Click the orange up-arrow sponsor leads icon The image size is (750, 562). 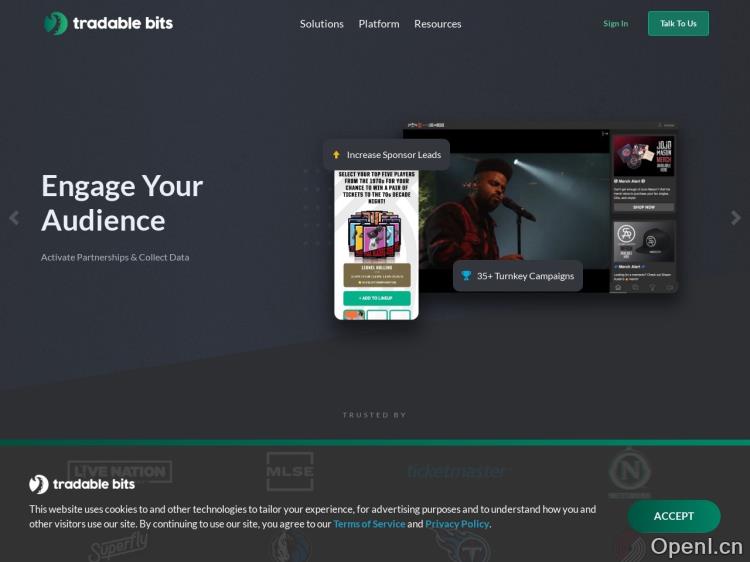[336, 155]
